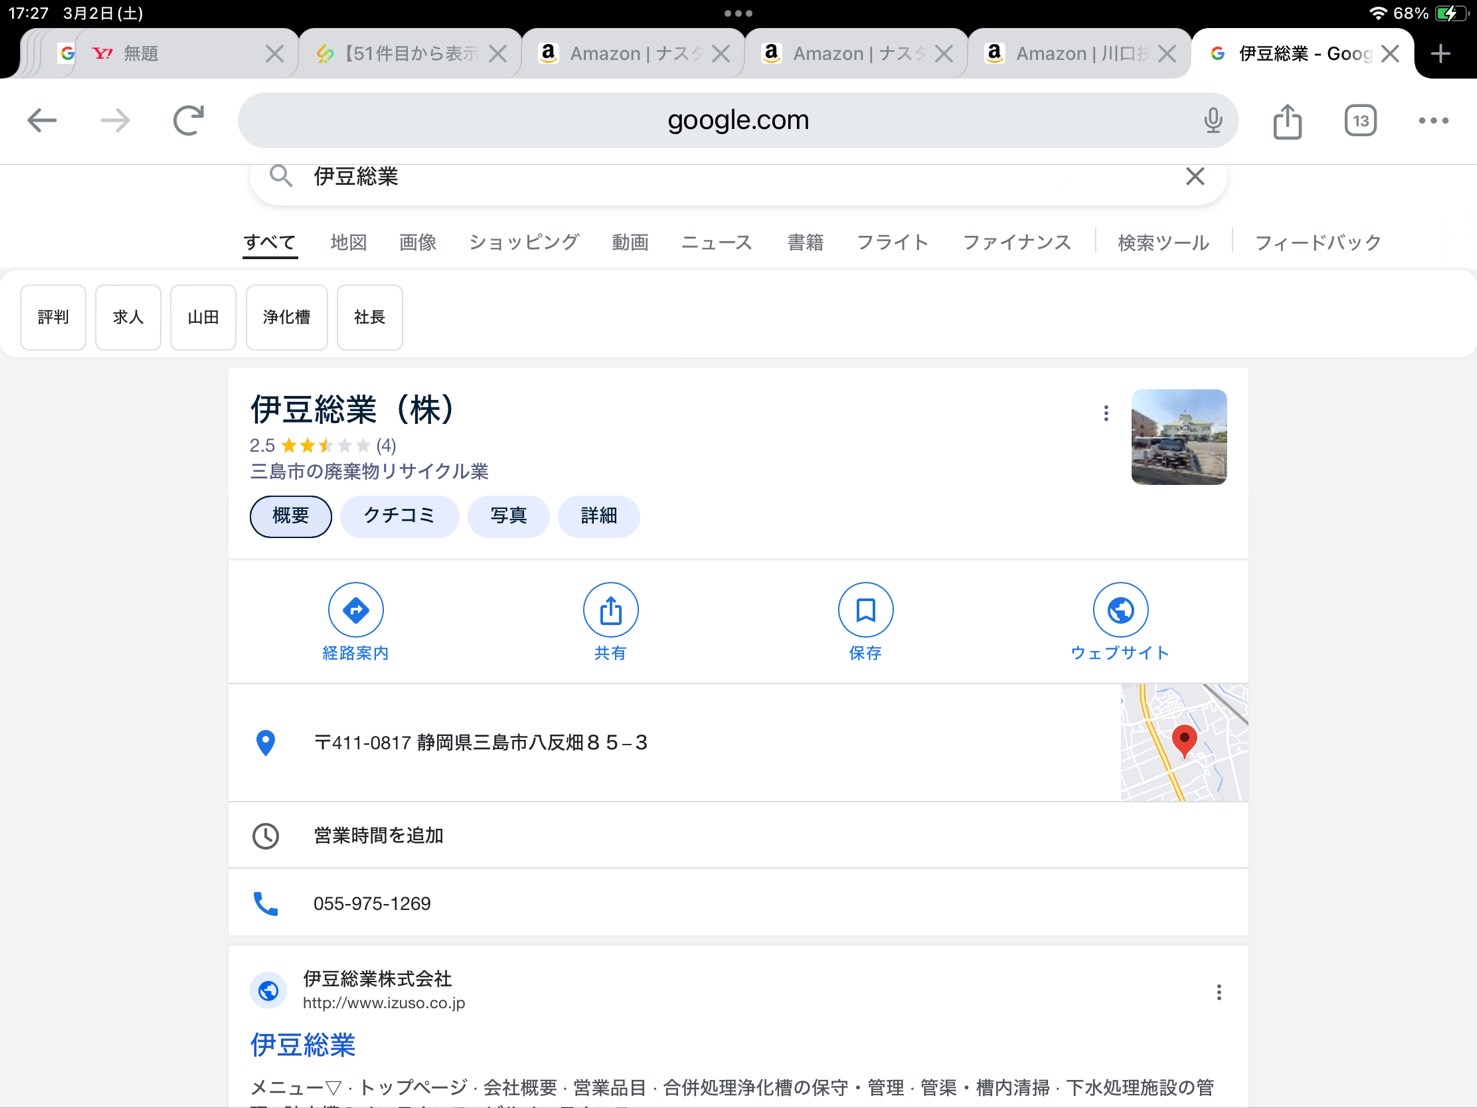The width and height of the screenshot is (1477, 1108).
Task: Tap the 経路案内 directions icon
Action: click(356, 610)
